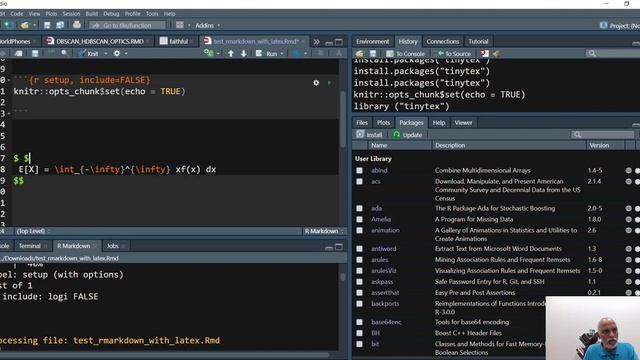Check the abind package checkbox

[359, 171]
